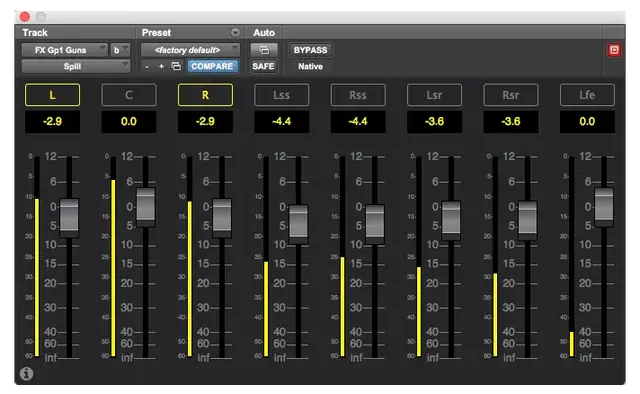
Task: Toggle the L channel select button
Action: (x=52, y=95)
